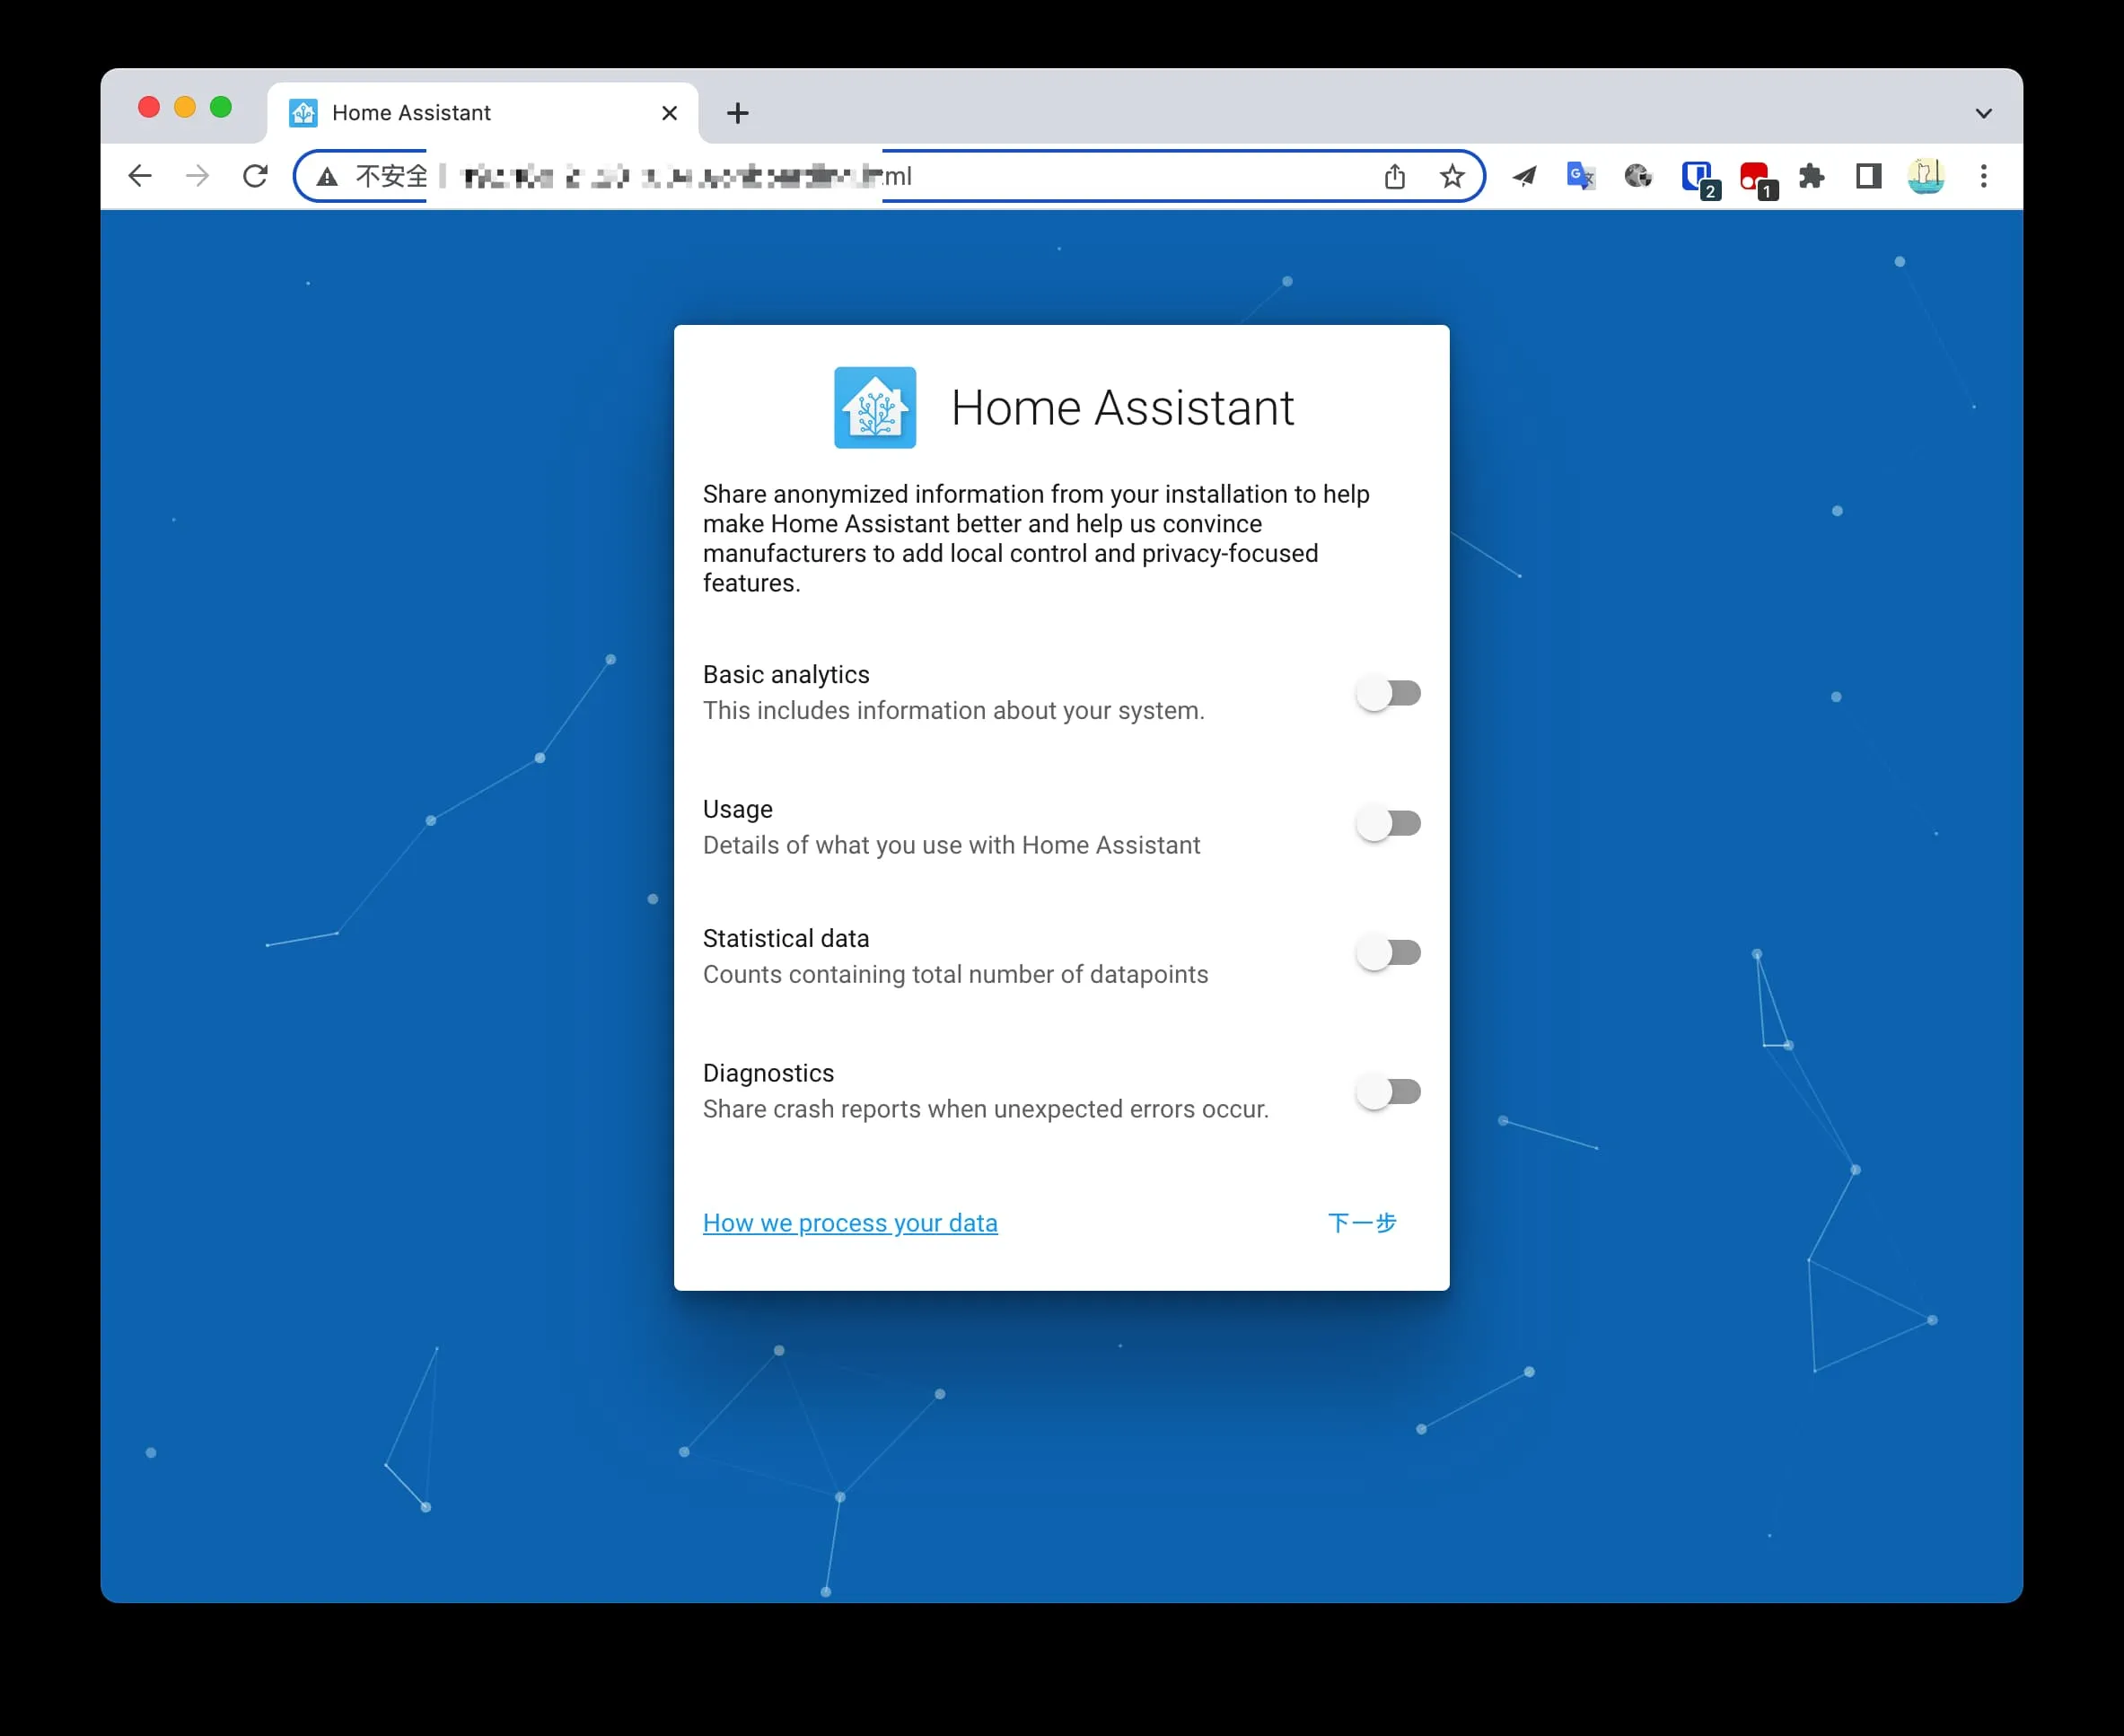Expand the tab search chevron dropdown
Screen dimensions: 2124x1736
click(1984, 113)
